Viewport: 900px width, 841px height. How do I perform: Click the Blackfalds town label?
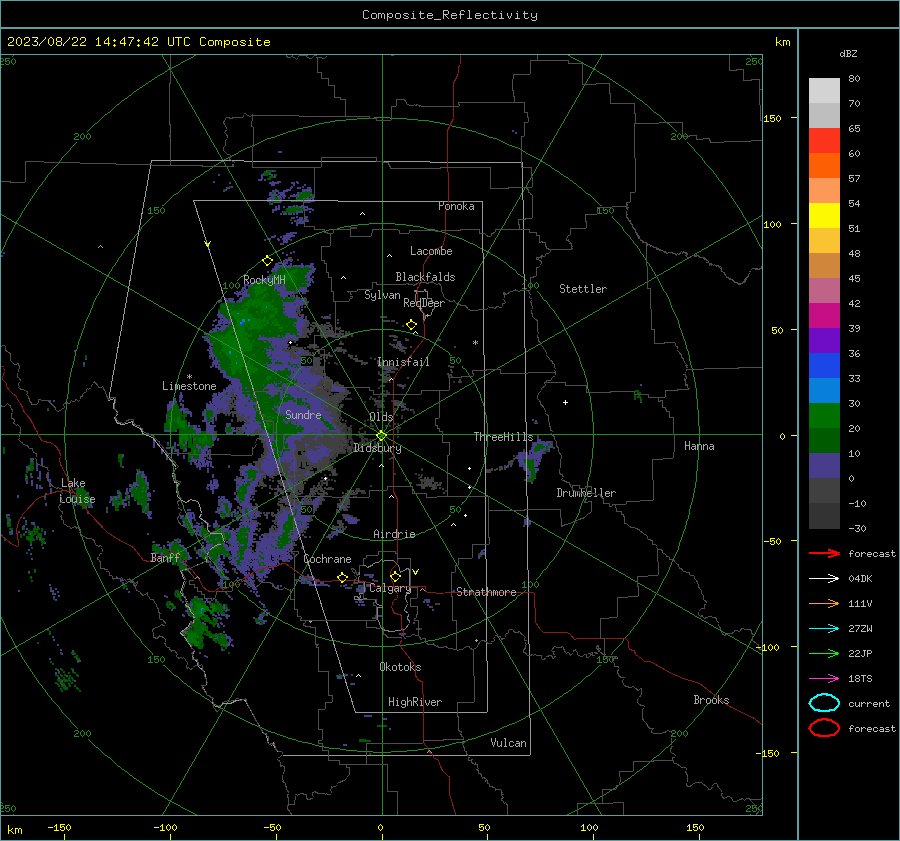coord(425,277)
